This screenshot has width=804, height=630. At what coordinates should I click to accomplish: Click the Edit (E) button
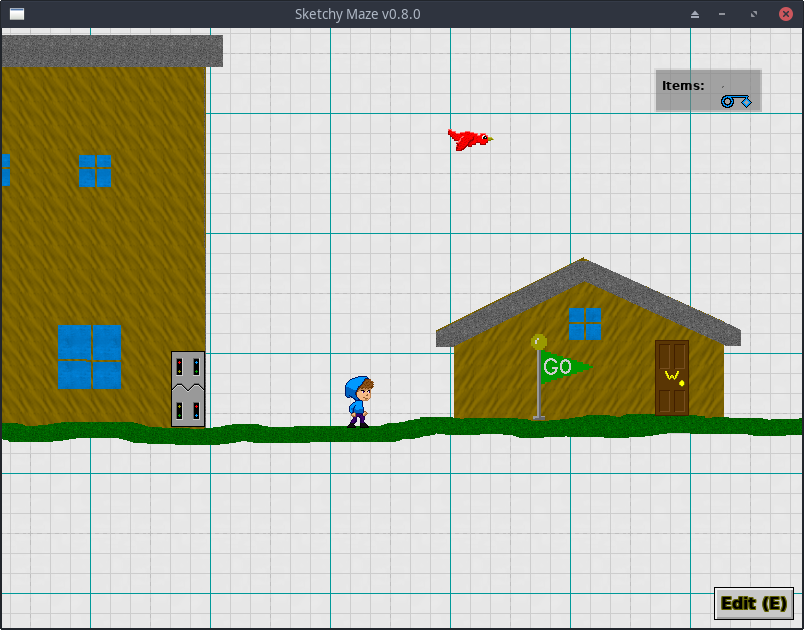pos(754,603)
